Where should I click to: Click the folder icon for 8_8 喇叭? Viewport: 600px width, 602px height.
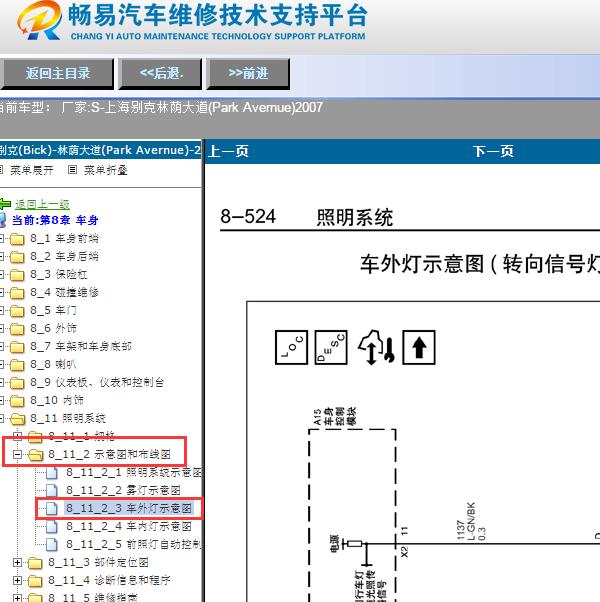pyautogui.click(x=17, y=365)
